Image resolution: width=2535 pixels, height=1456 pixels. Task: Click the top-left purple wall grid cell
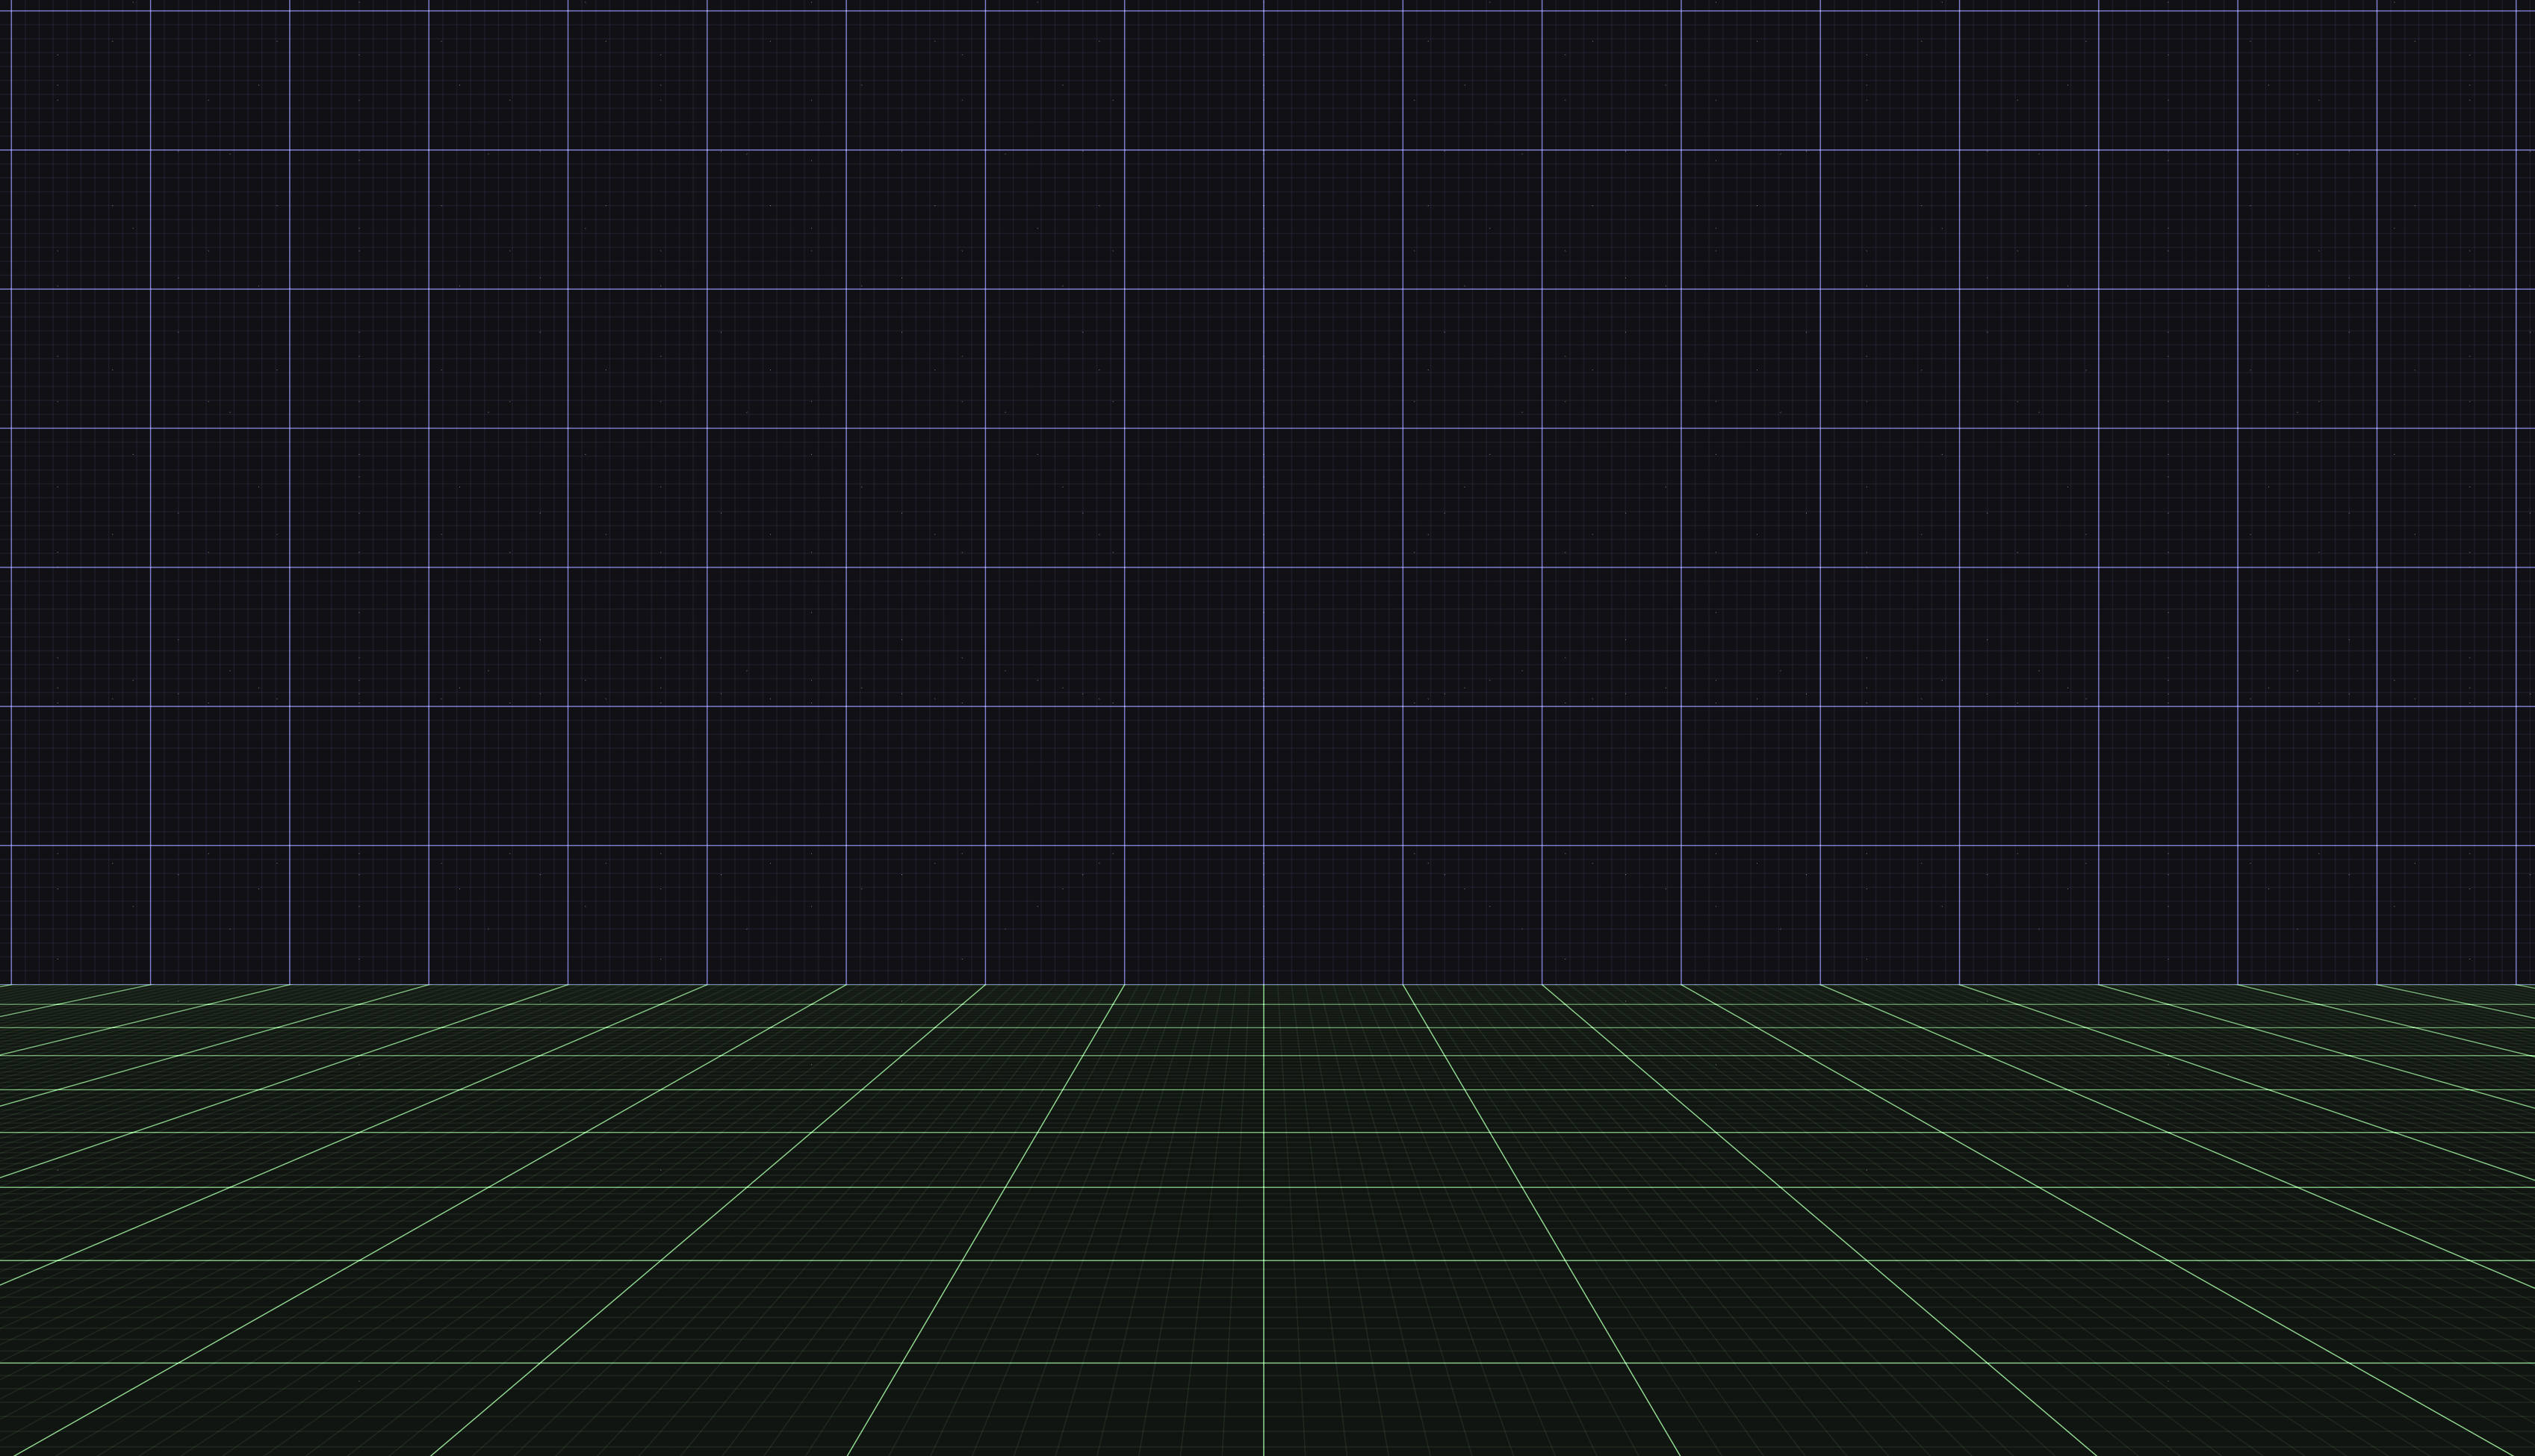pos(80,80)
